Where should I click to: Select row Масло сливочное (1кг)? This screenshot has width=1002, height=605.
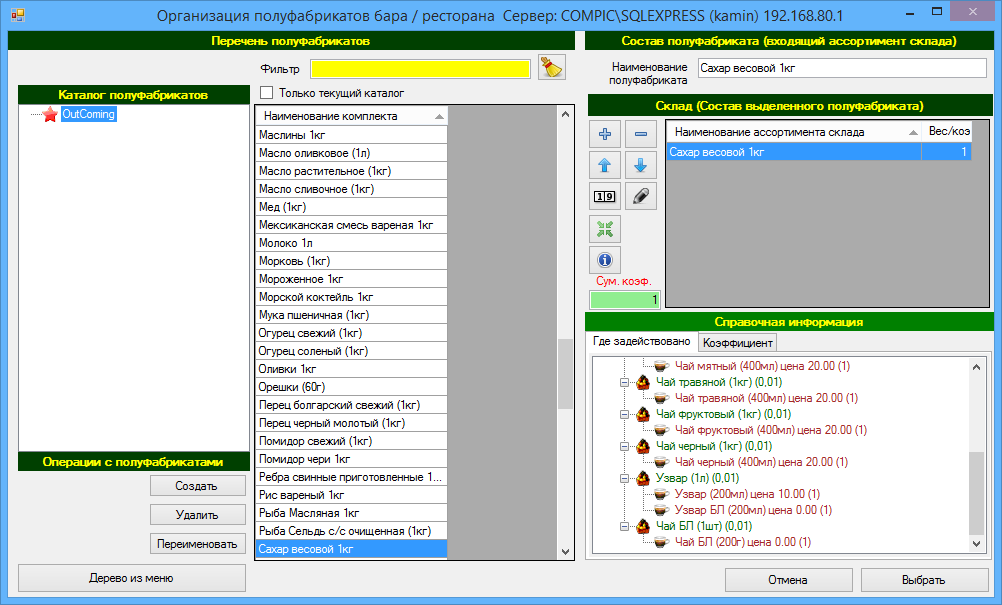click(351, 189)
